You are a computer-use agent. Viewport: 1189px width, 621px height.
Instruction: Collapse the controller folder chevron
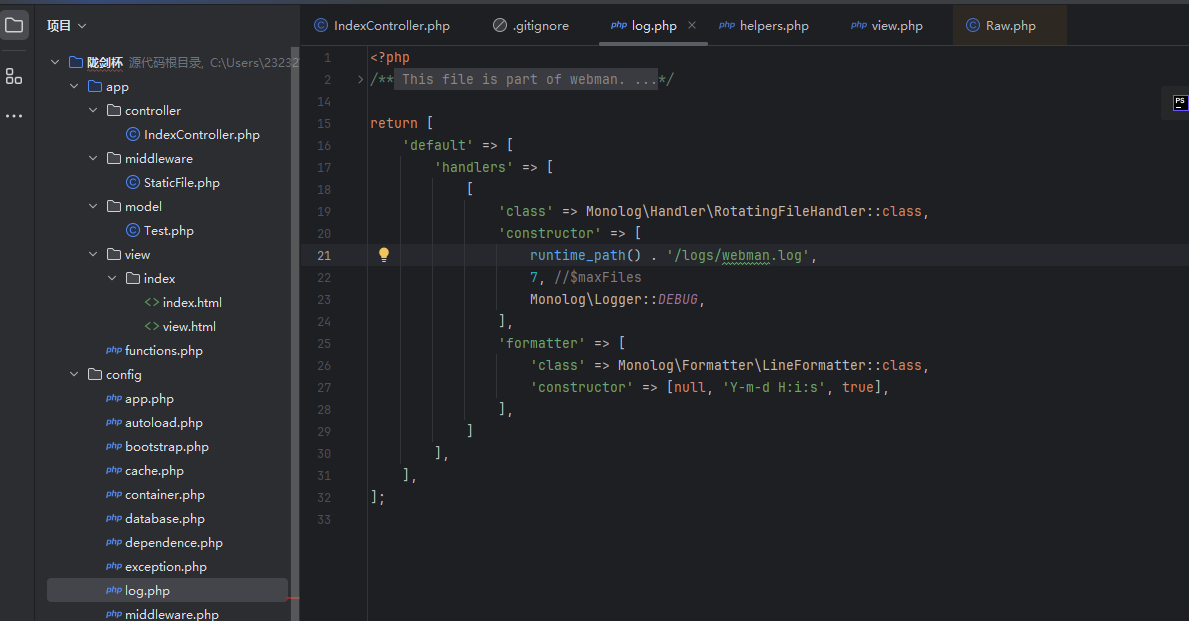(x=94, y=111)
